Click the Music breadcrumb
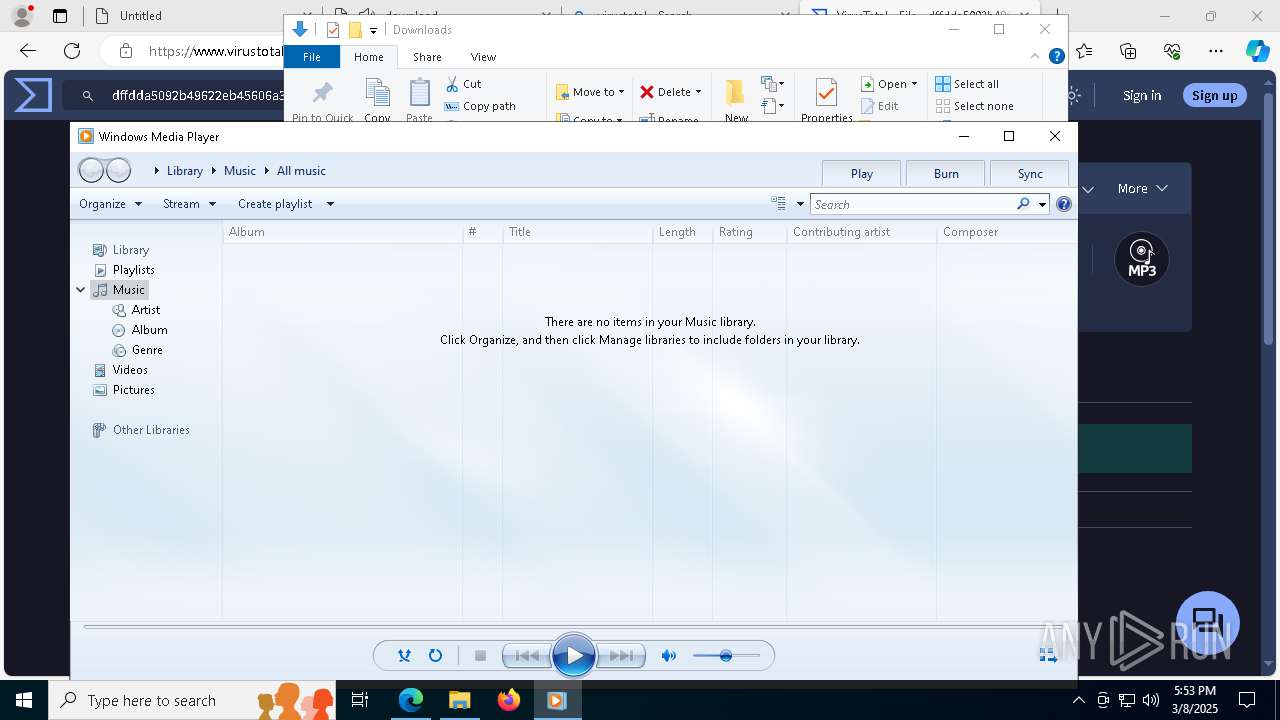This screenshot has width=1280, height=720. [x=240, y=171]
